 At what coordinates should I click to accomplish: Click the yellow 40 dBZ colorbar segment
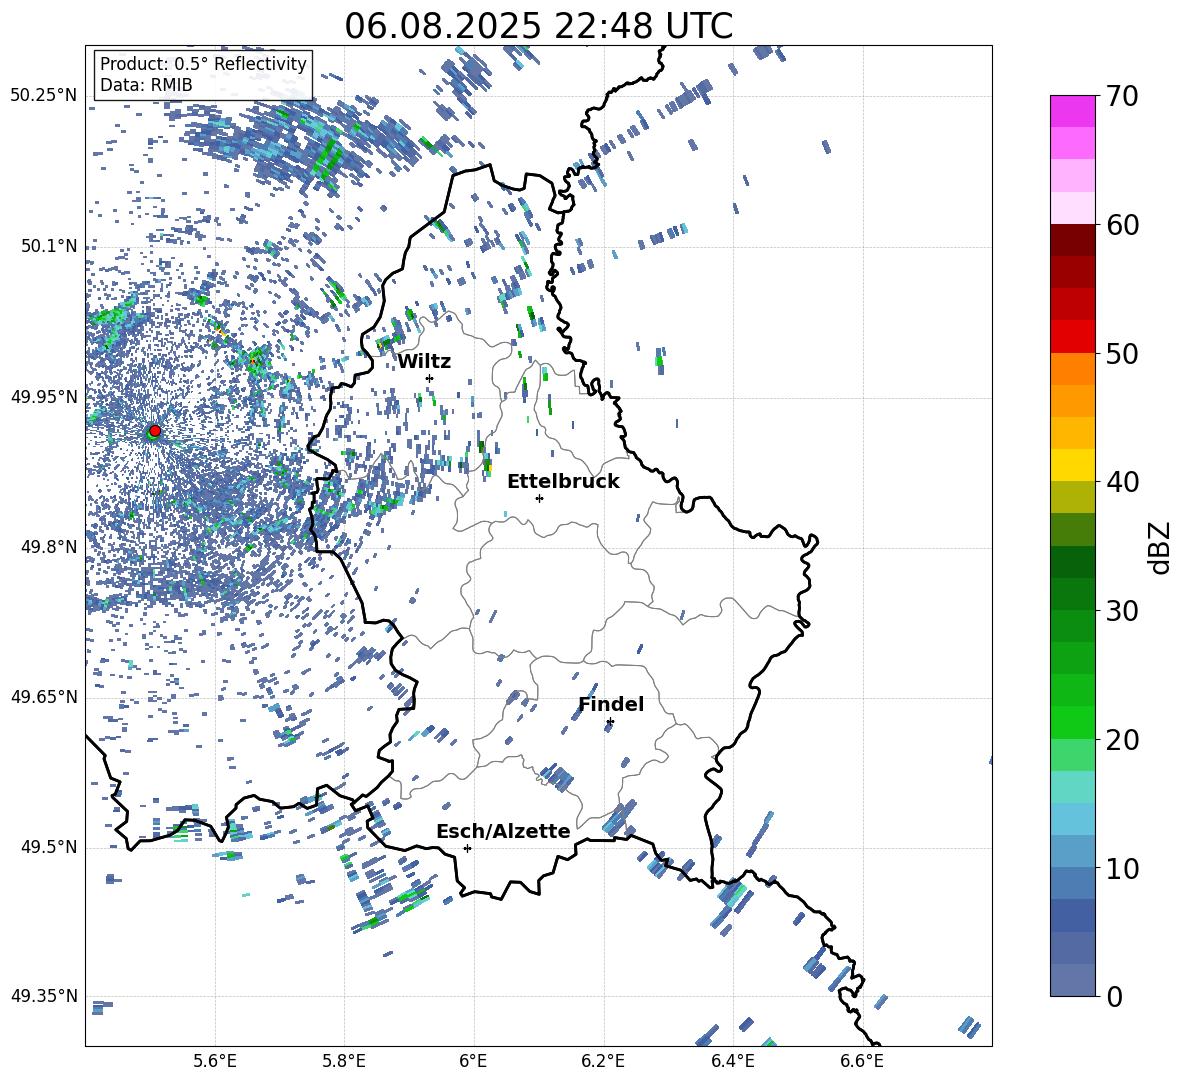[x=1073, y=465]
